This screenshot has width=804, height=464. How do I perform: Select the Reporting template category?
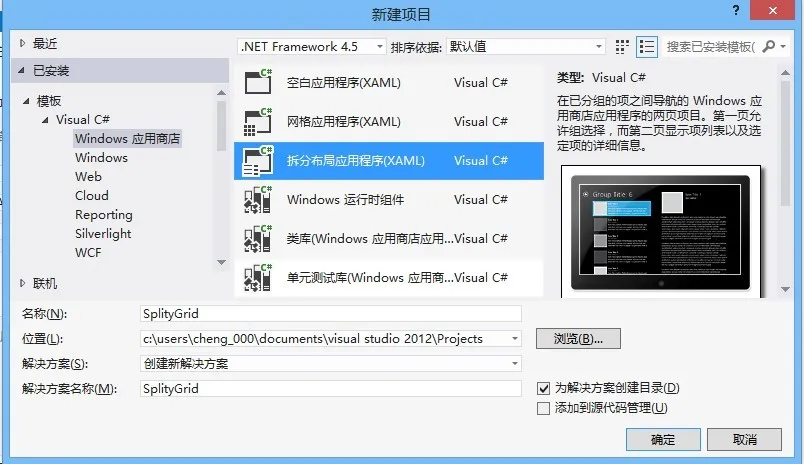[x=104, y=215]
